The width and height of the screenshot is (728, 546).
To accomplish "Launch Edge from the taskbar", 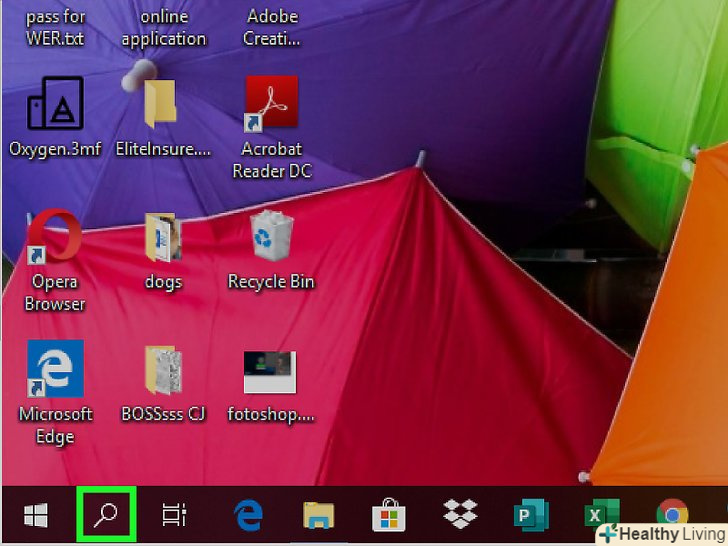I will [247, 515].
